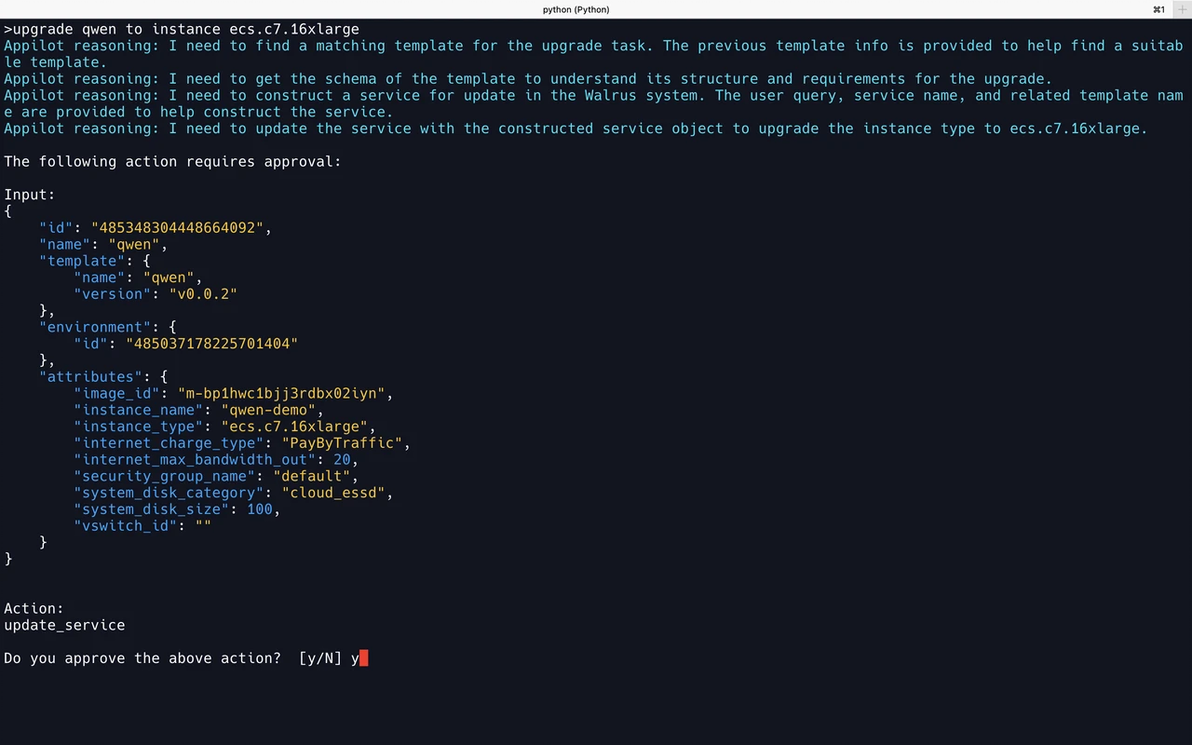Click the typed command upgrade qwen line

182,29
